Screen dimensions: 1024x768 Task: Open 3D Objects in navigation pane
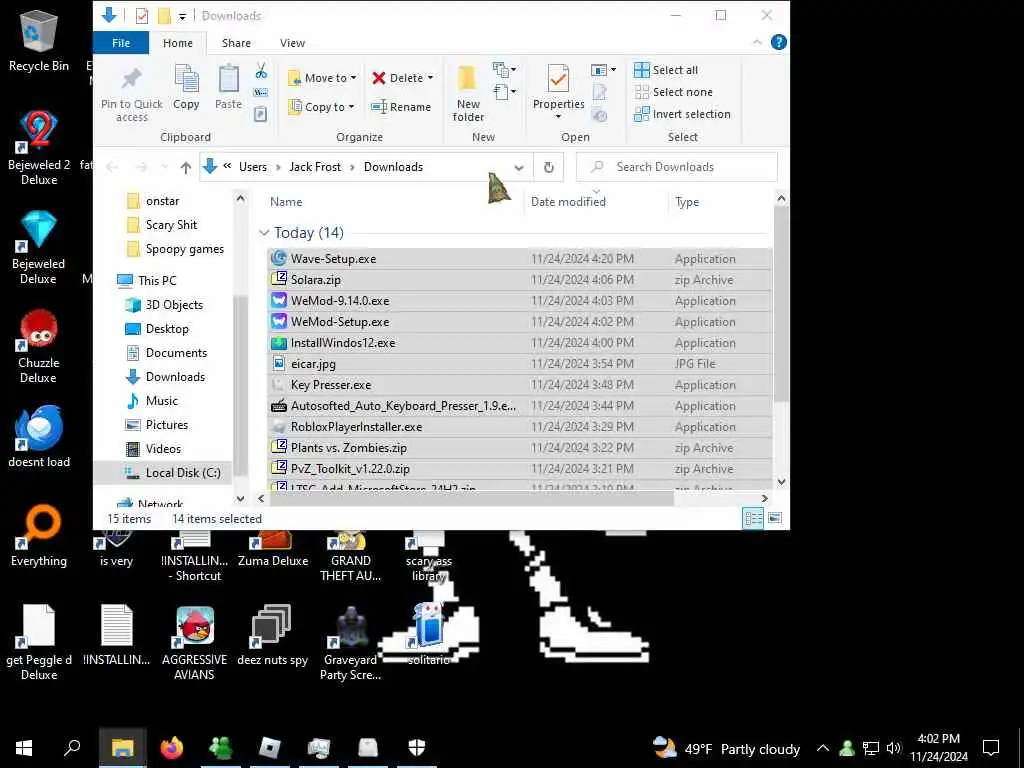pyautogui.click(x=174, y=304)
